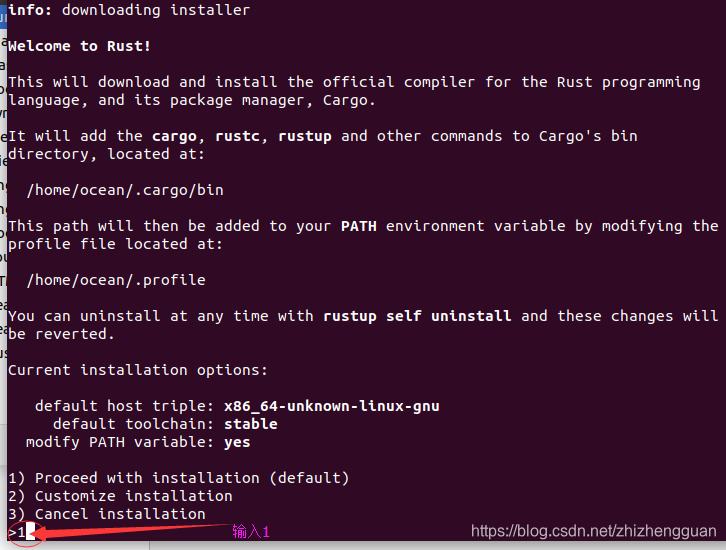The width and height of the screenshot is (726, 550).
Task: Click the bold rustup self uninstall text
Action: click(x=417, y=316)
